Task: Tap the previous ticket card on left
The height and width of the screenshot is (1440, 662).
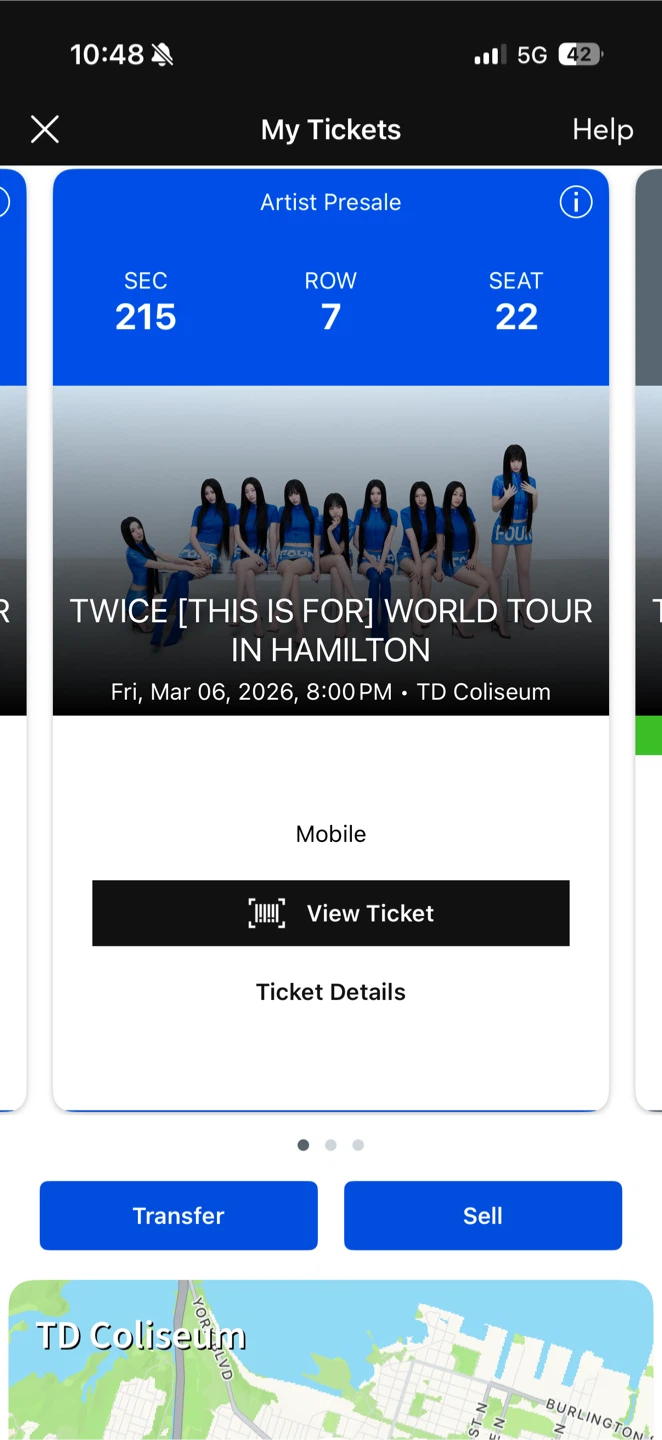Action: pos(13,640)
